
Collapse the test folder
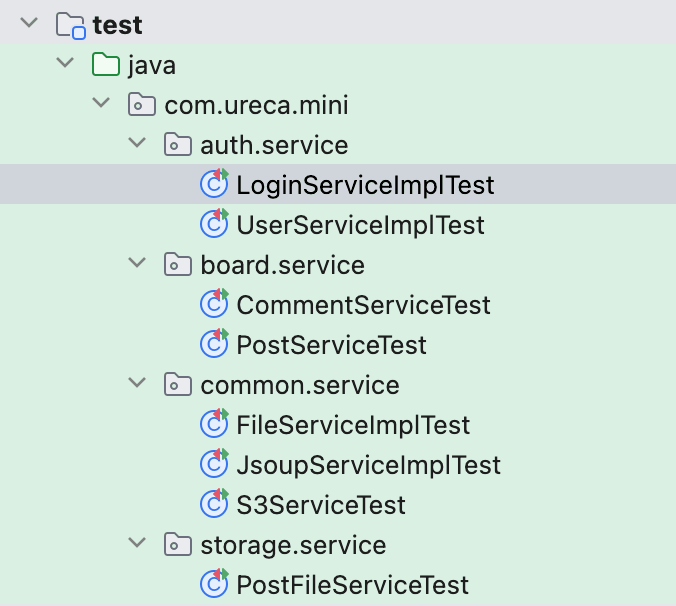[28, 24]
